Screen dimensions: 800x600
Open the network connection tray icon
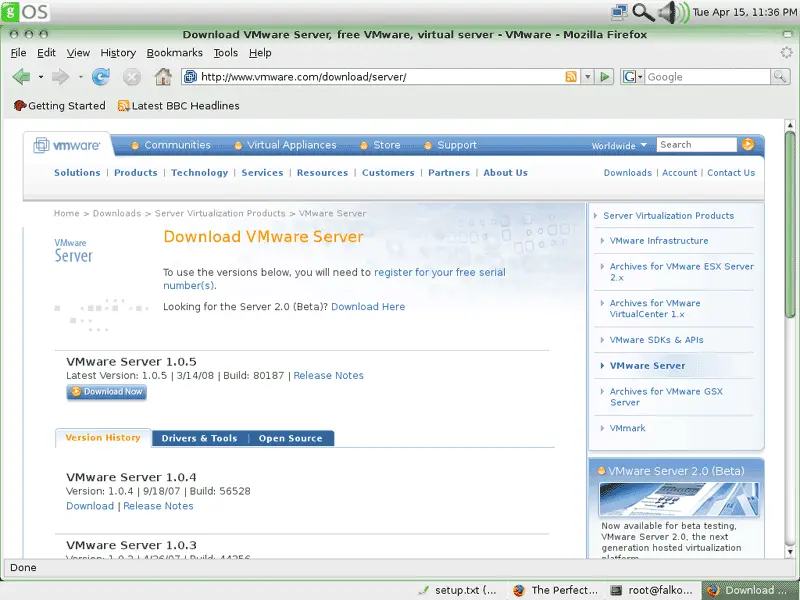(619, 12)
